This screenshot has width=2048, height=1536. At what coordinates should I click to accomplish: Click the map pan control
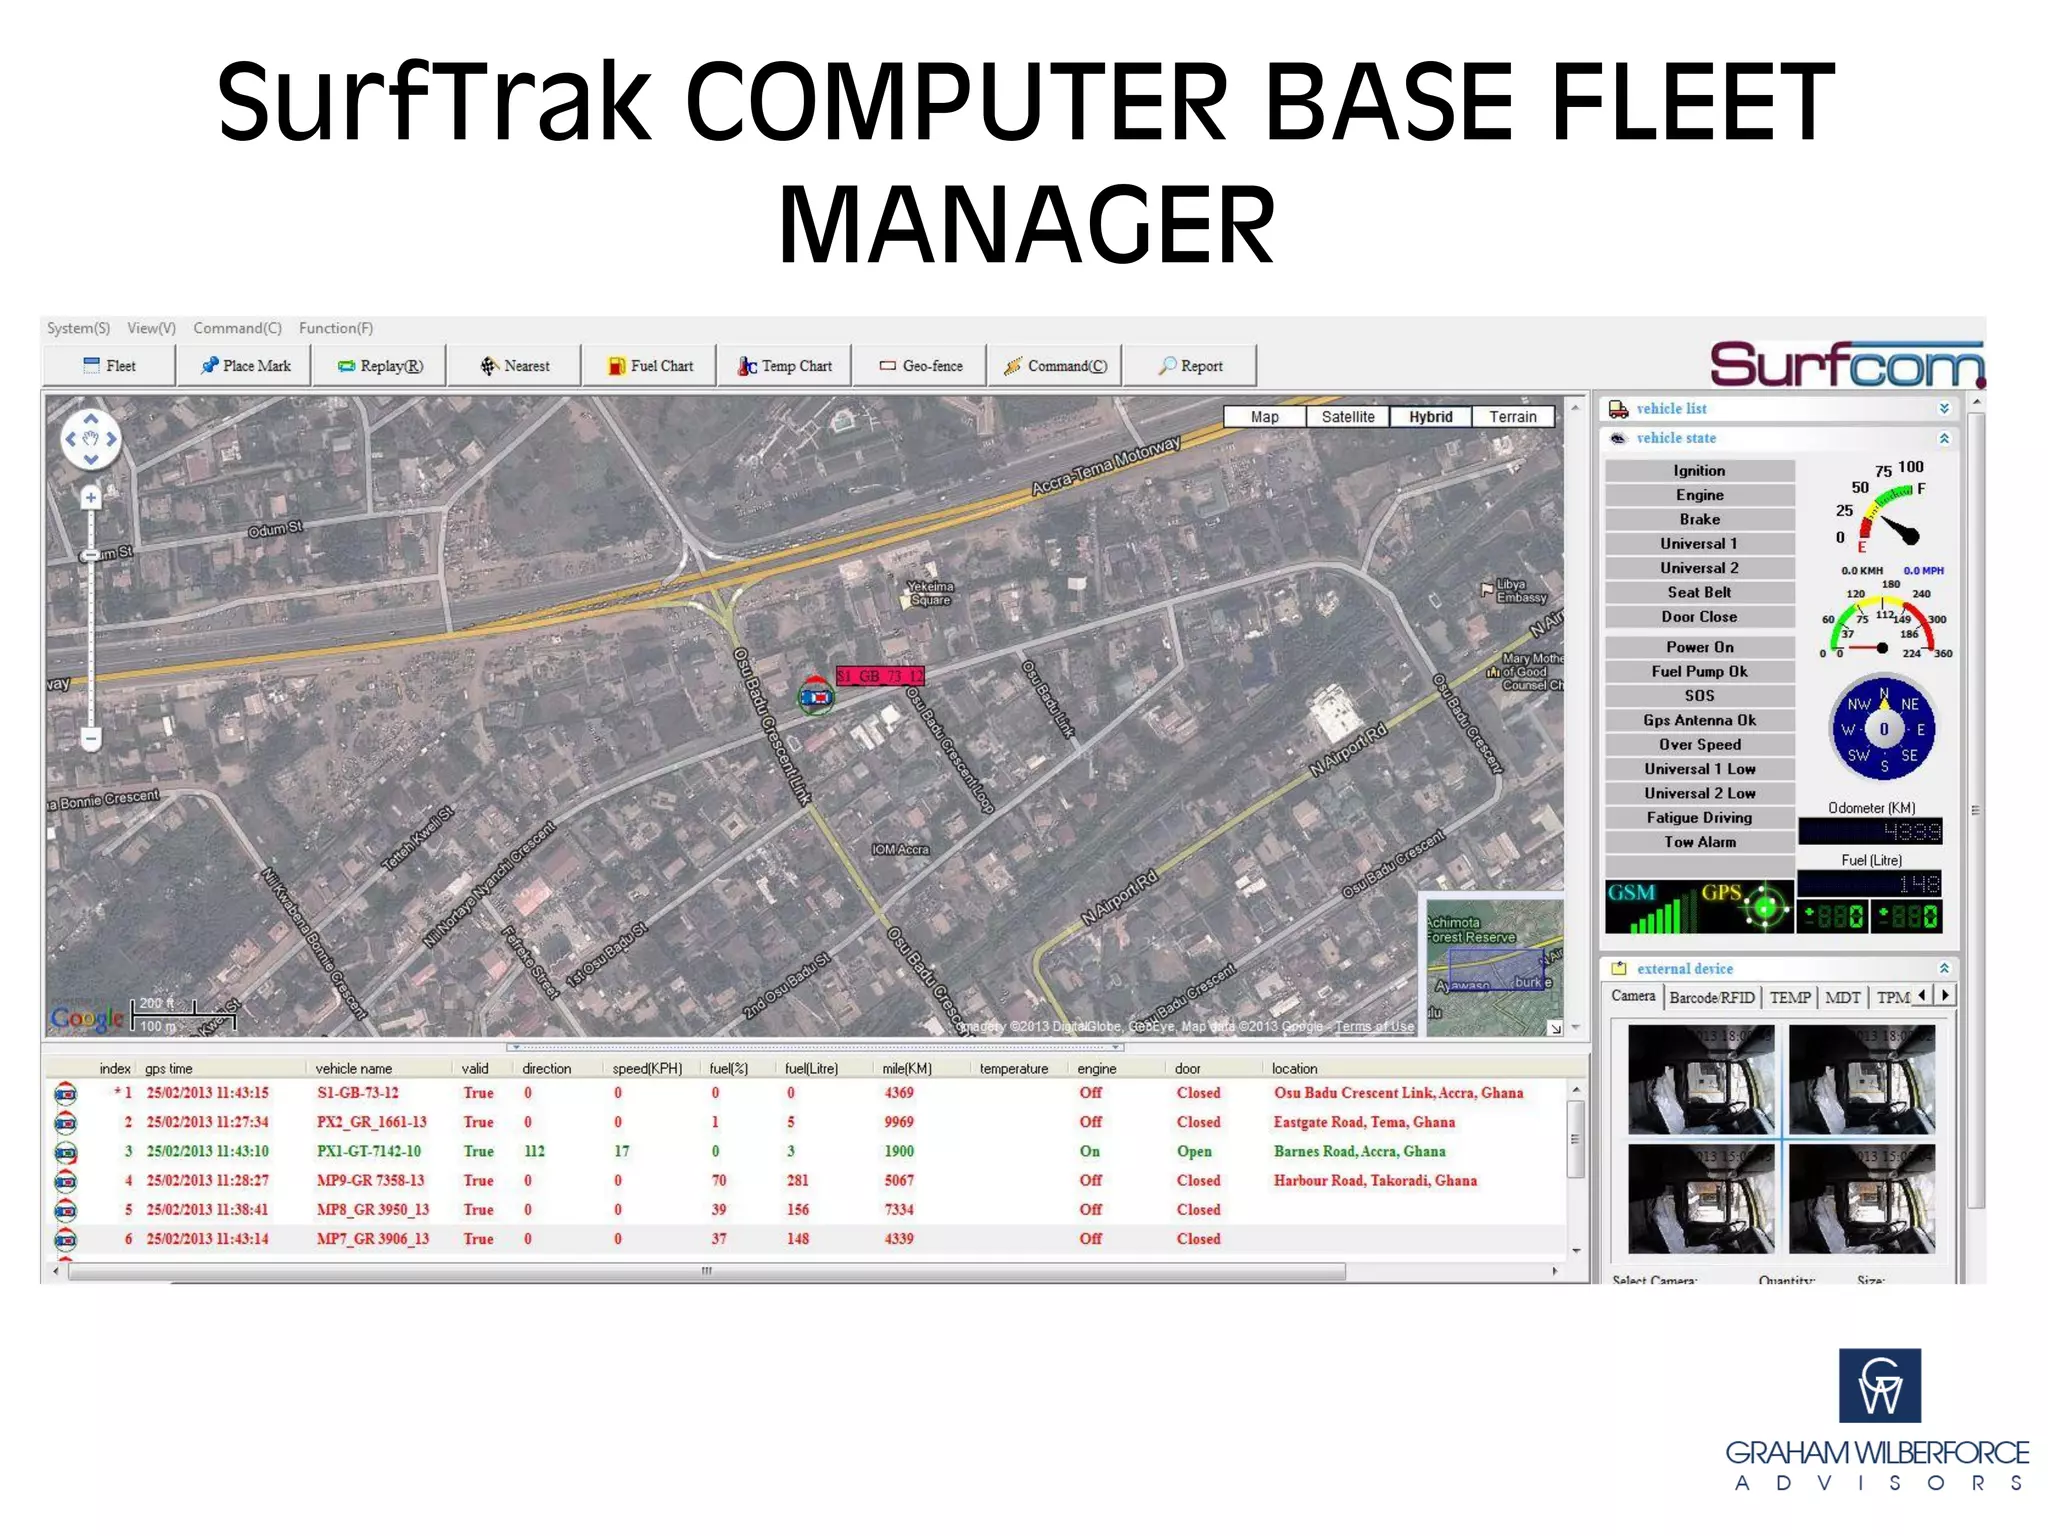click(91, 439)
